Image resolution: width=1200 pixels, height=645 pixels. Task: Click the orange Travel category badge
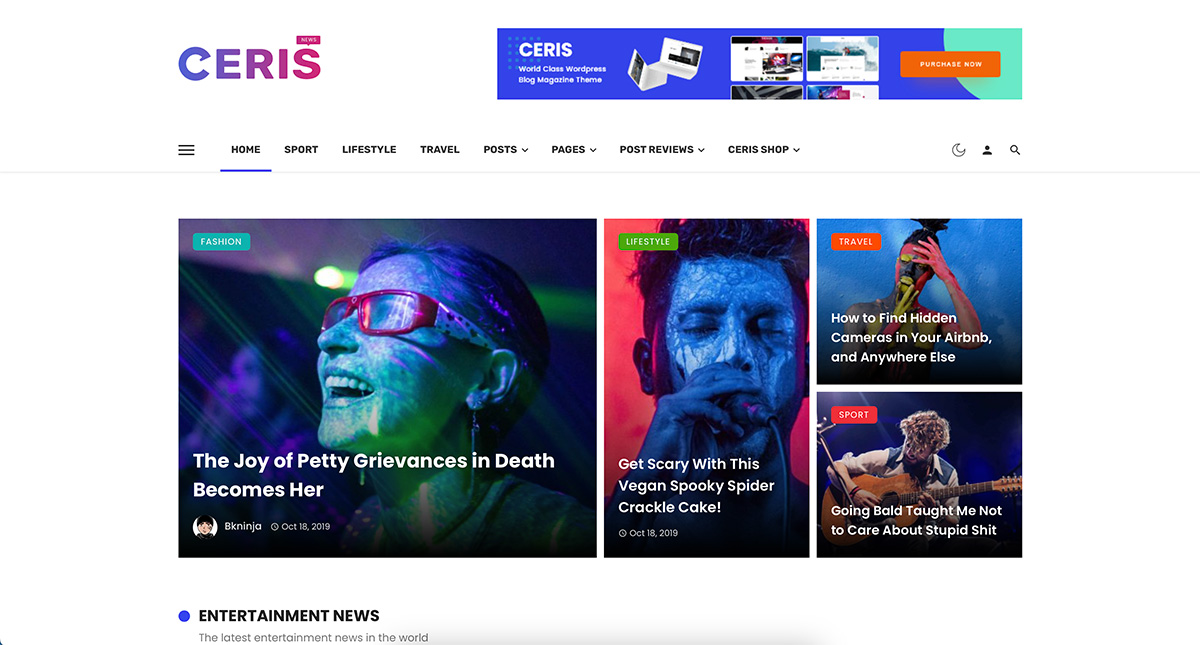pos(856,242)
